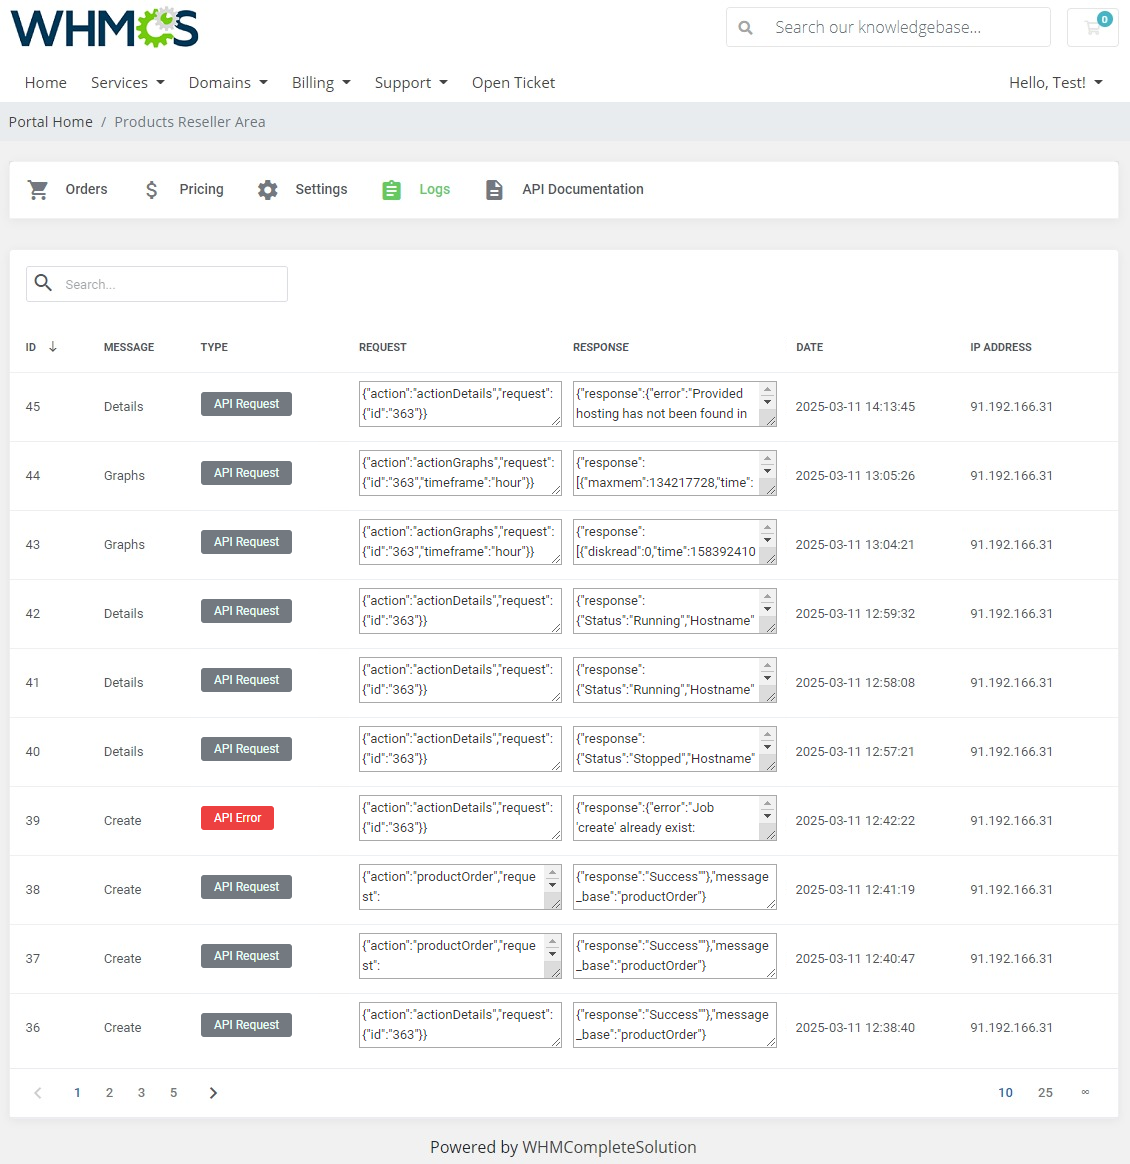Select Home in the navigation bar
Image resolution: width=1130 pixels, height=1164 pixels.
[x=45, y=82]
